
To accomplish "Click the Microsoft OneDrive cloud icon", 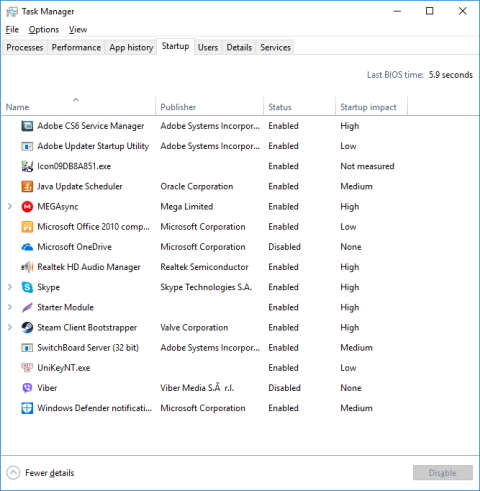I will coord(27,247).
